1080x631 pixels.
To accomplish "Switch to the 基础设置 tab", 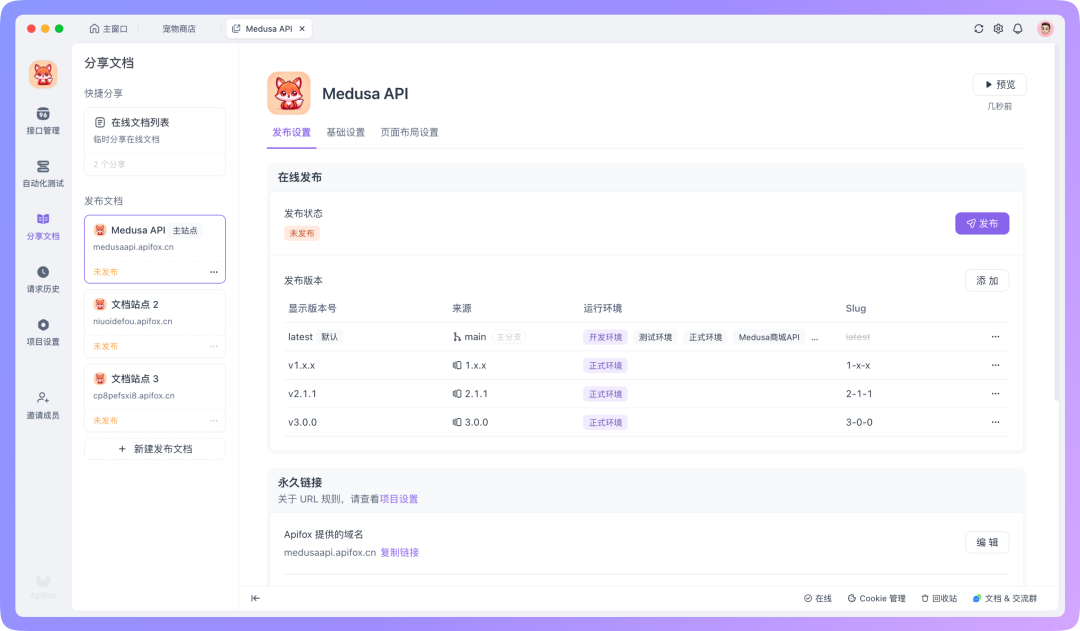I will 347,132.
